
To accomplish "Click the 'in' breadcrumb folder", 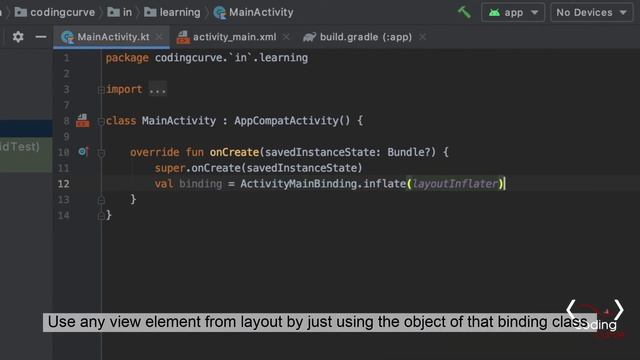I will click(120, 12).
